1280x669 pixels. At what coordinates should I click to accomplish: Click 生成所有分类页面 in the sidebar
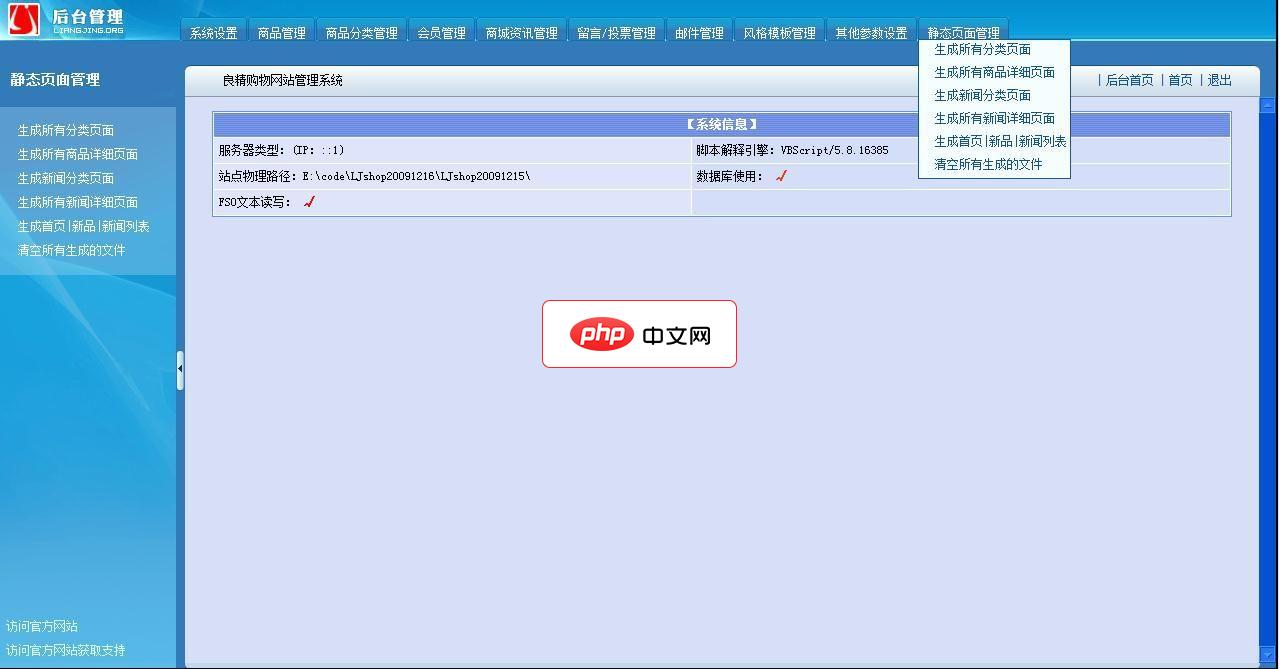(66, 129)
